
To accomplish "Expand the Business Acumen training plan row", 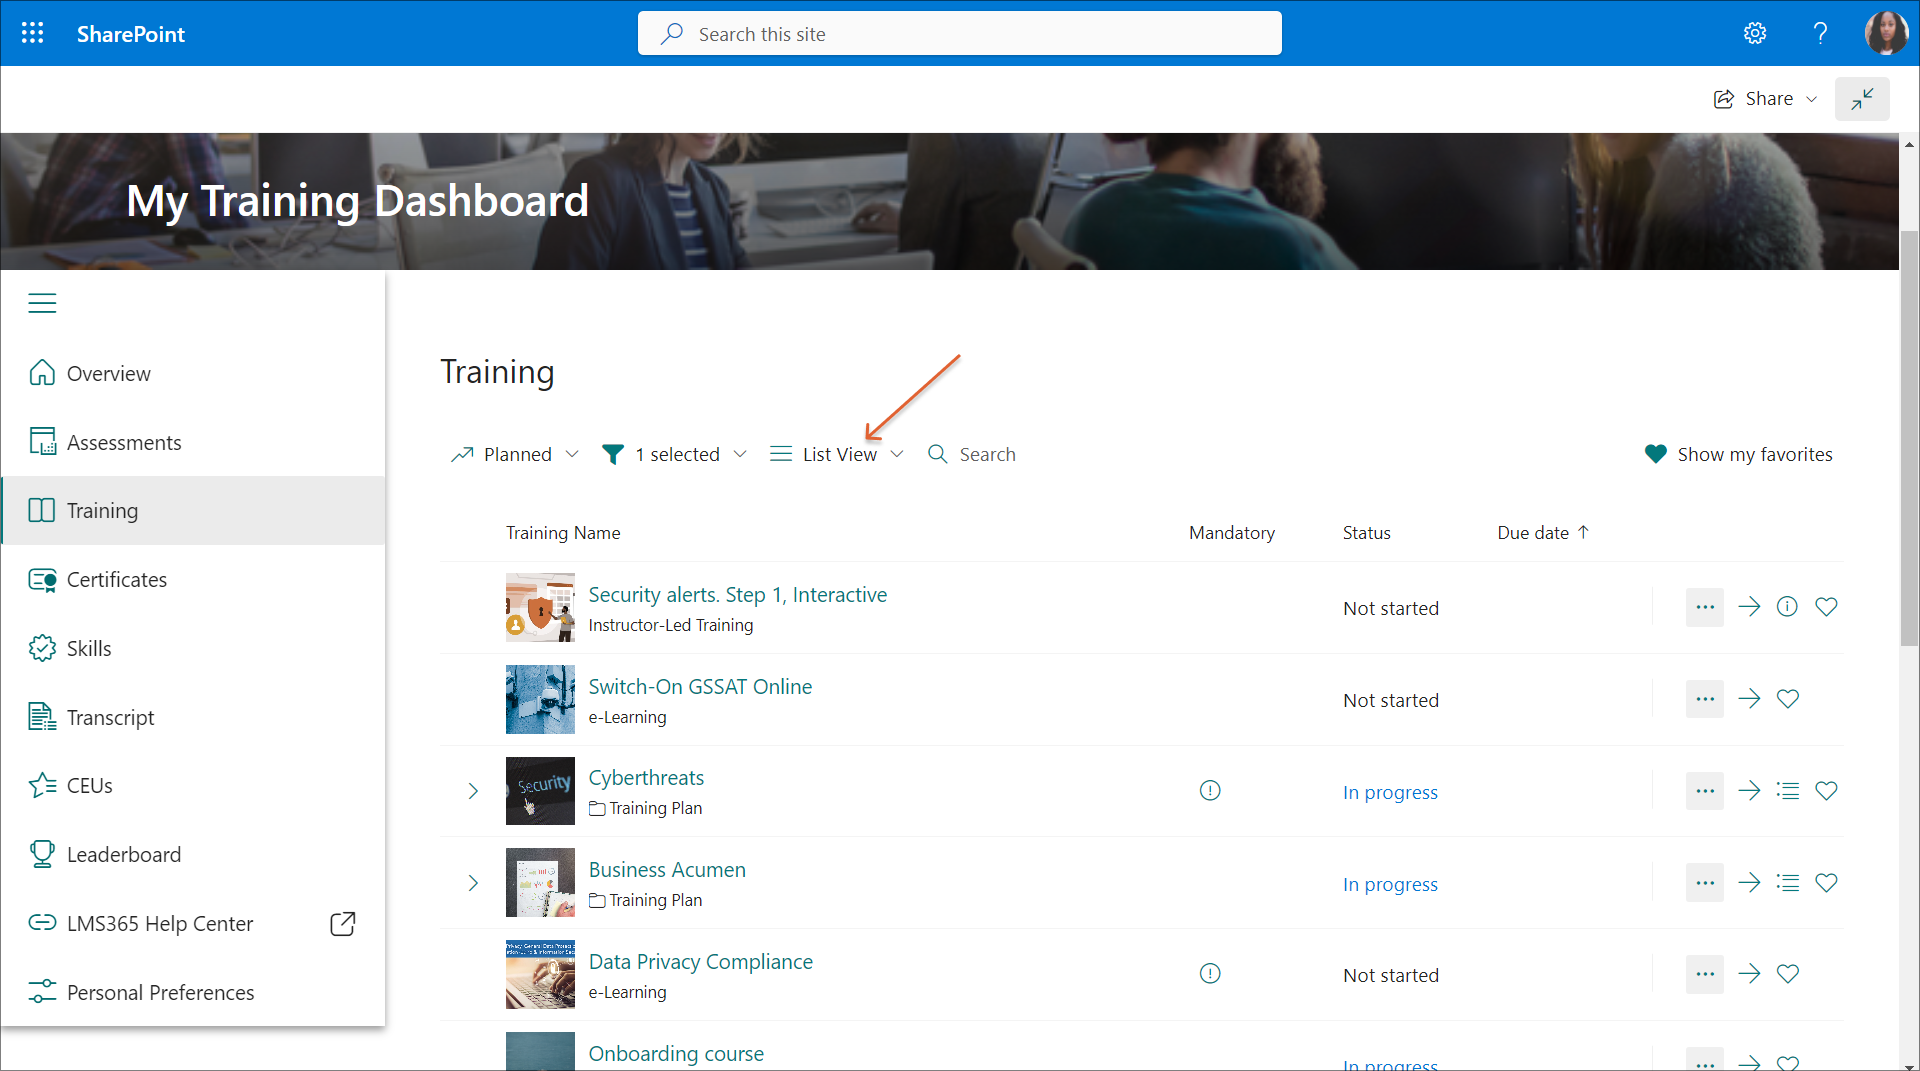I will [x=473, y=883].
